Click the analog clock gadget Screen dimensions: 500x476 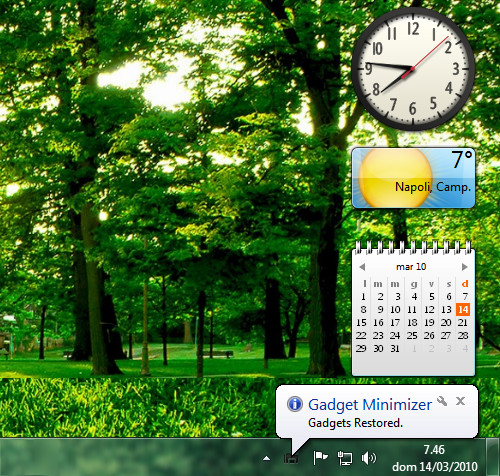(413, 69)
